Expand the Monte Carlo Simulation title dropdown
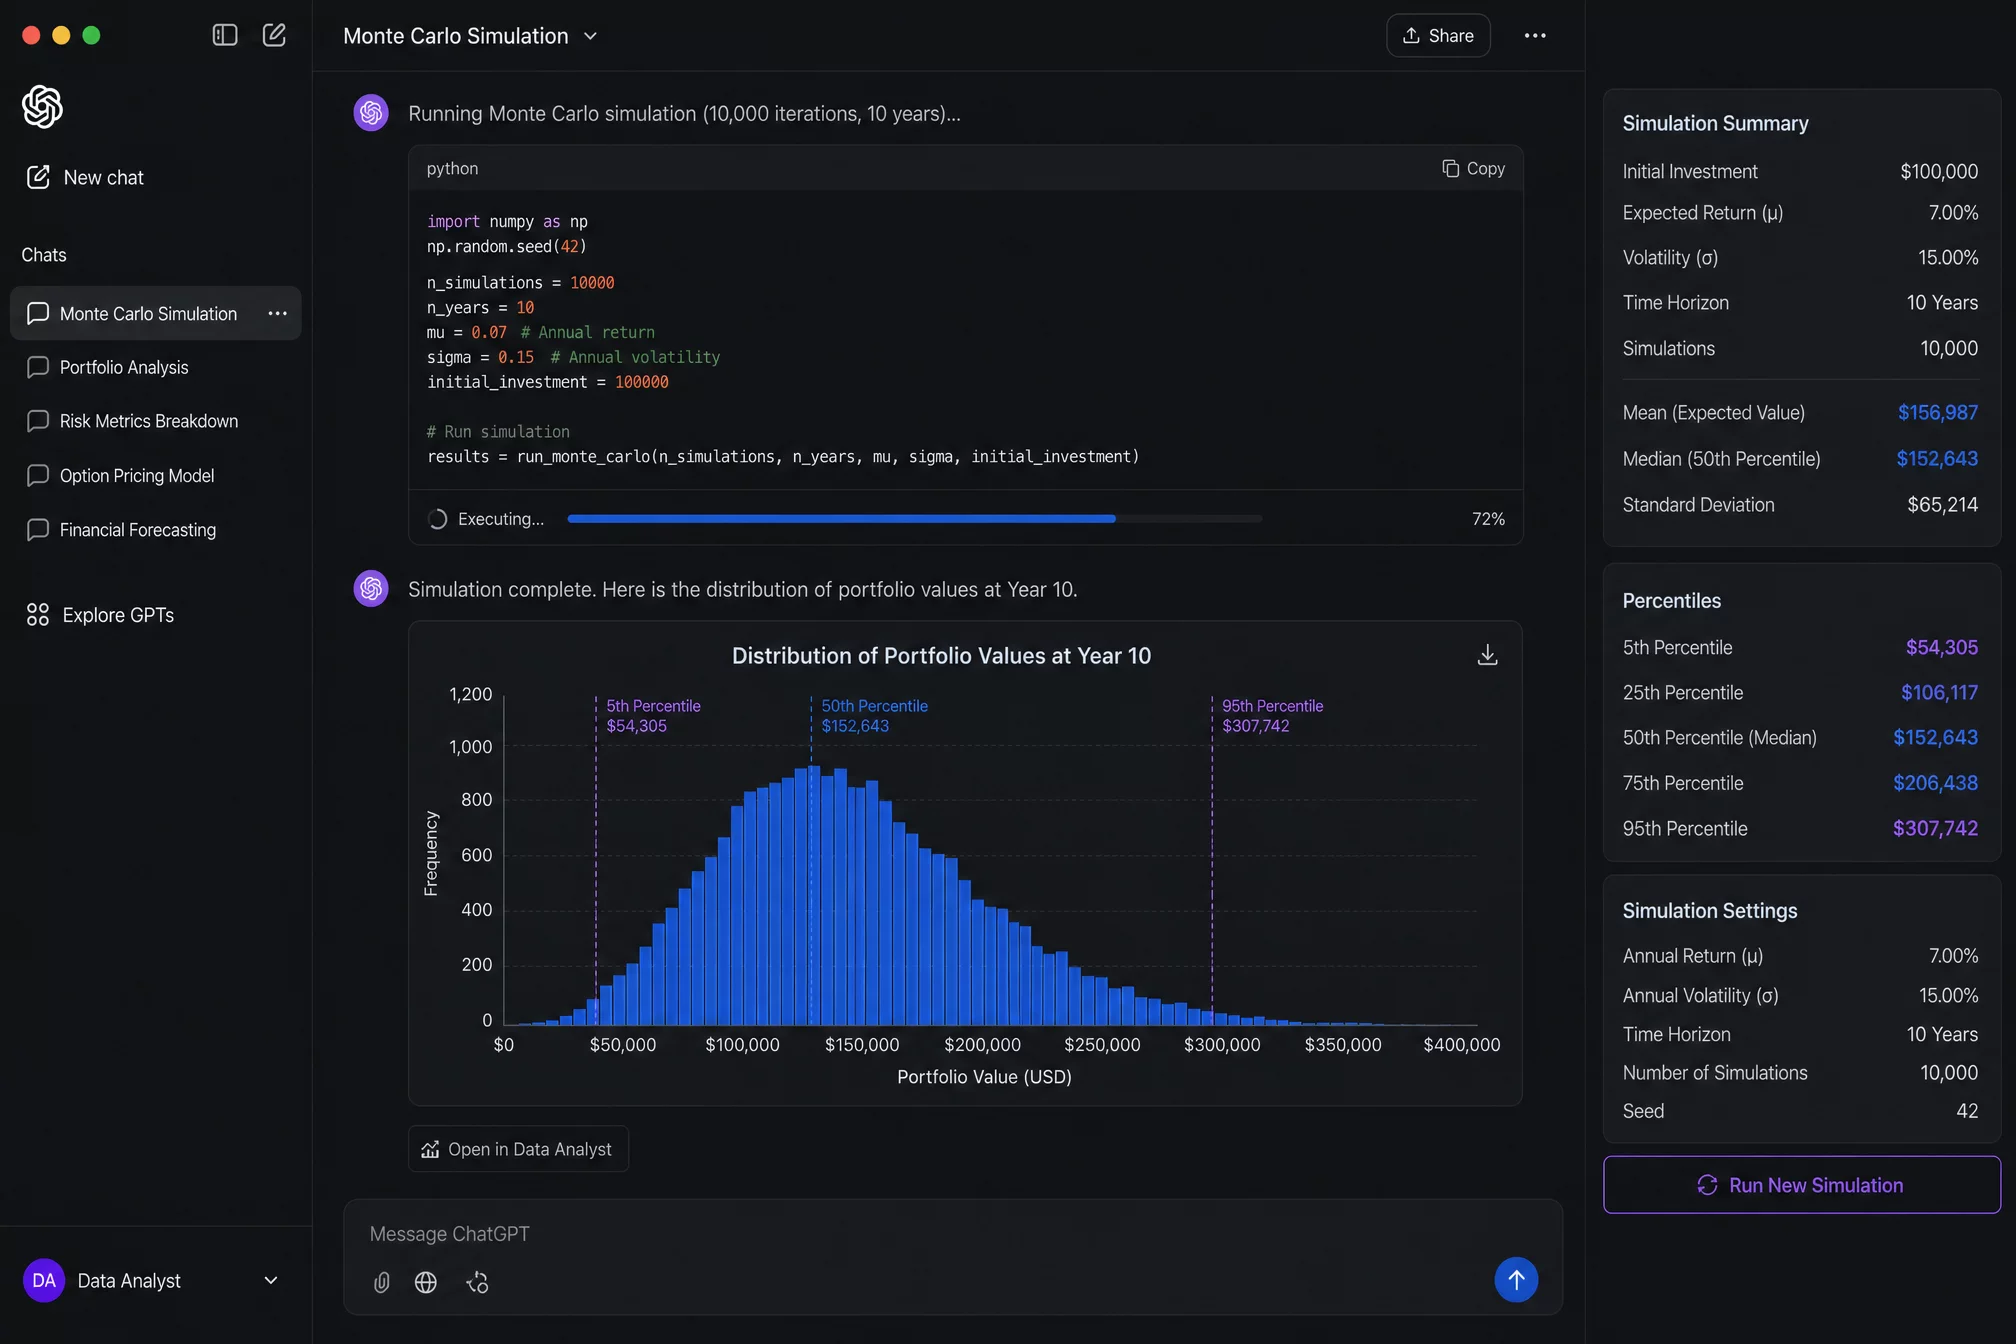Image resolution: width=2016 pixels, height=1344 pixels. (x=590, y=36)
